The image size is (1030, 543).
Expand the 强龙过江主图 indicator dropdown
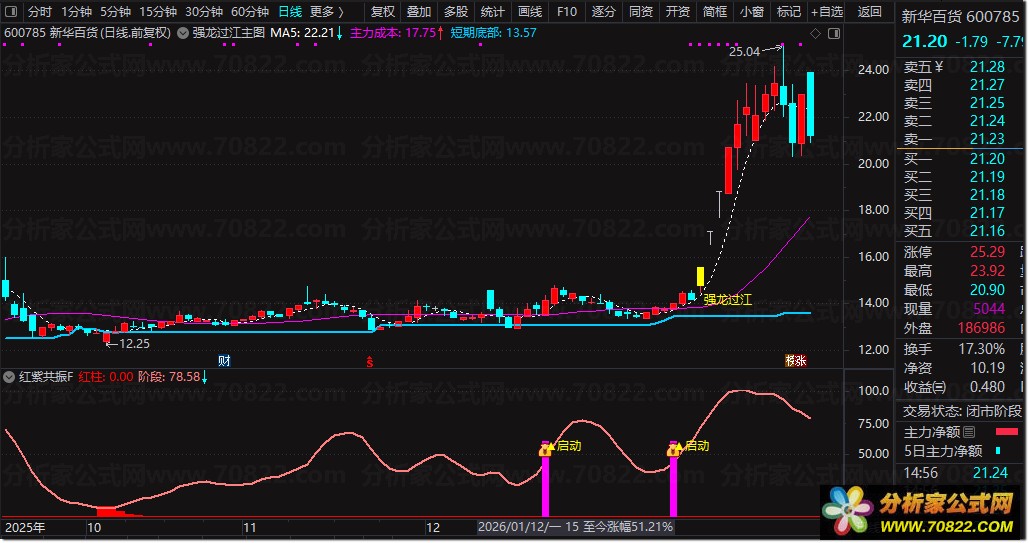click(183, 33)
